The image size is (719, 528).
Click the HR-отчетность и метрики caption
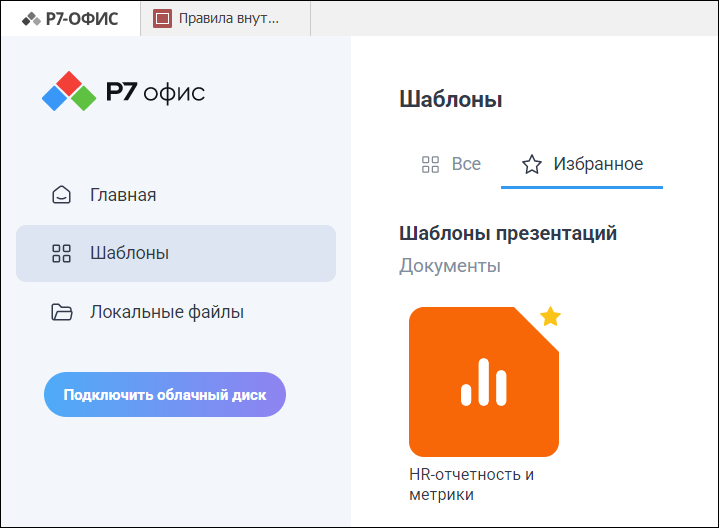[x=472, y=484]
